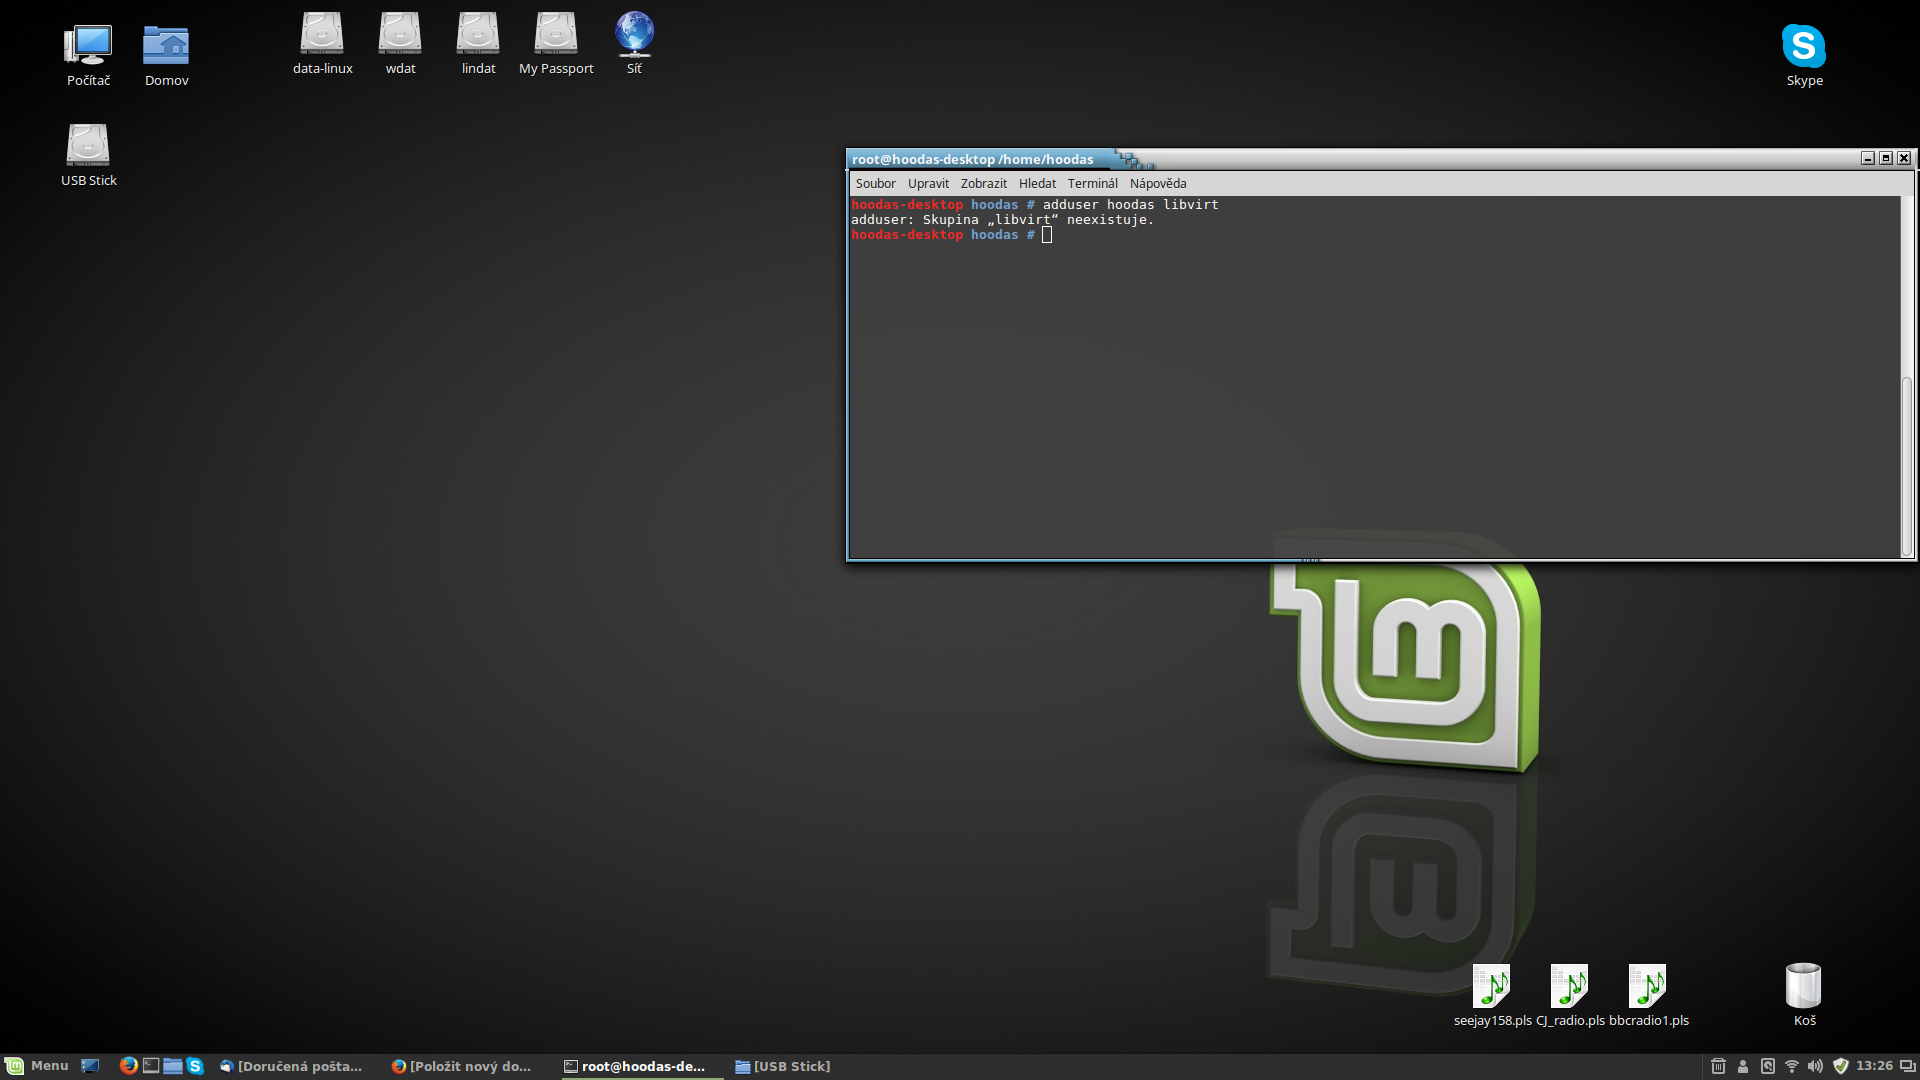Select the data-linux drive icon
The image size is (1920, 1080).
coord(322,43)
